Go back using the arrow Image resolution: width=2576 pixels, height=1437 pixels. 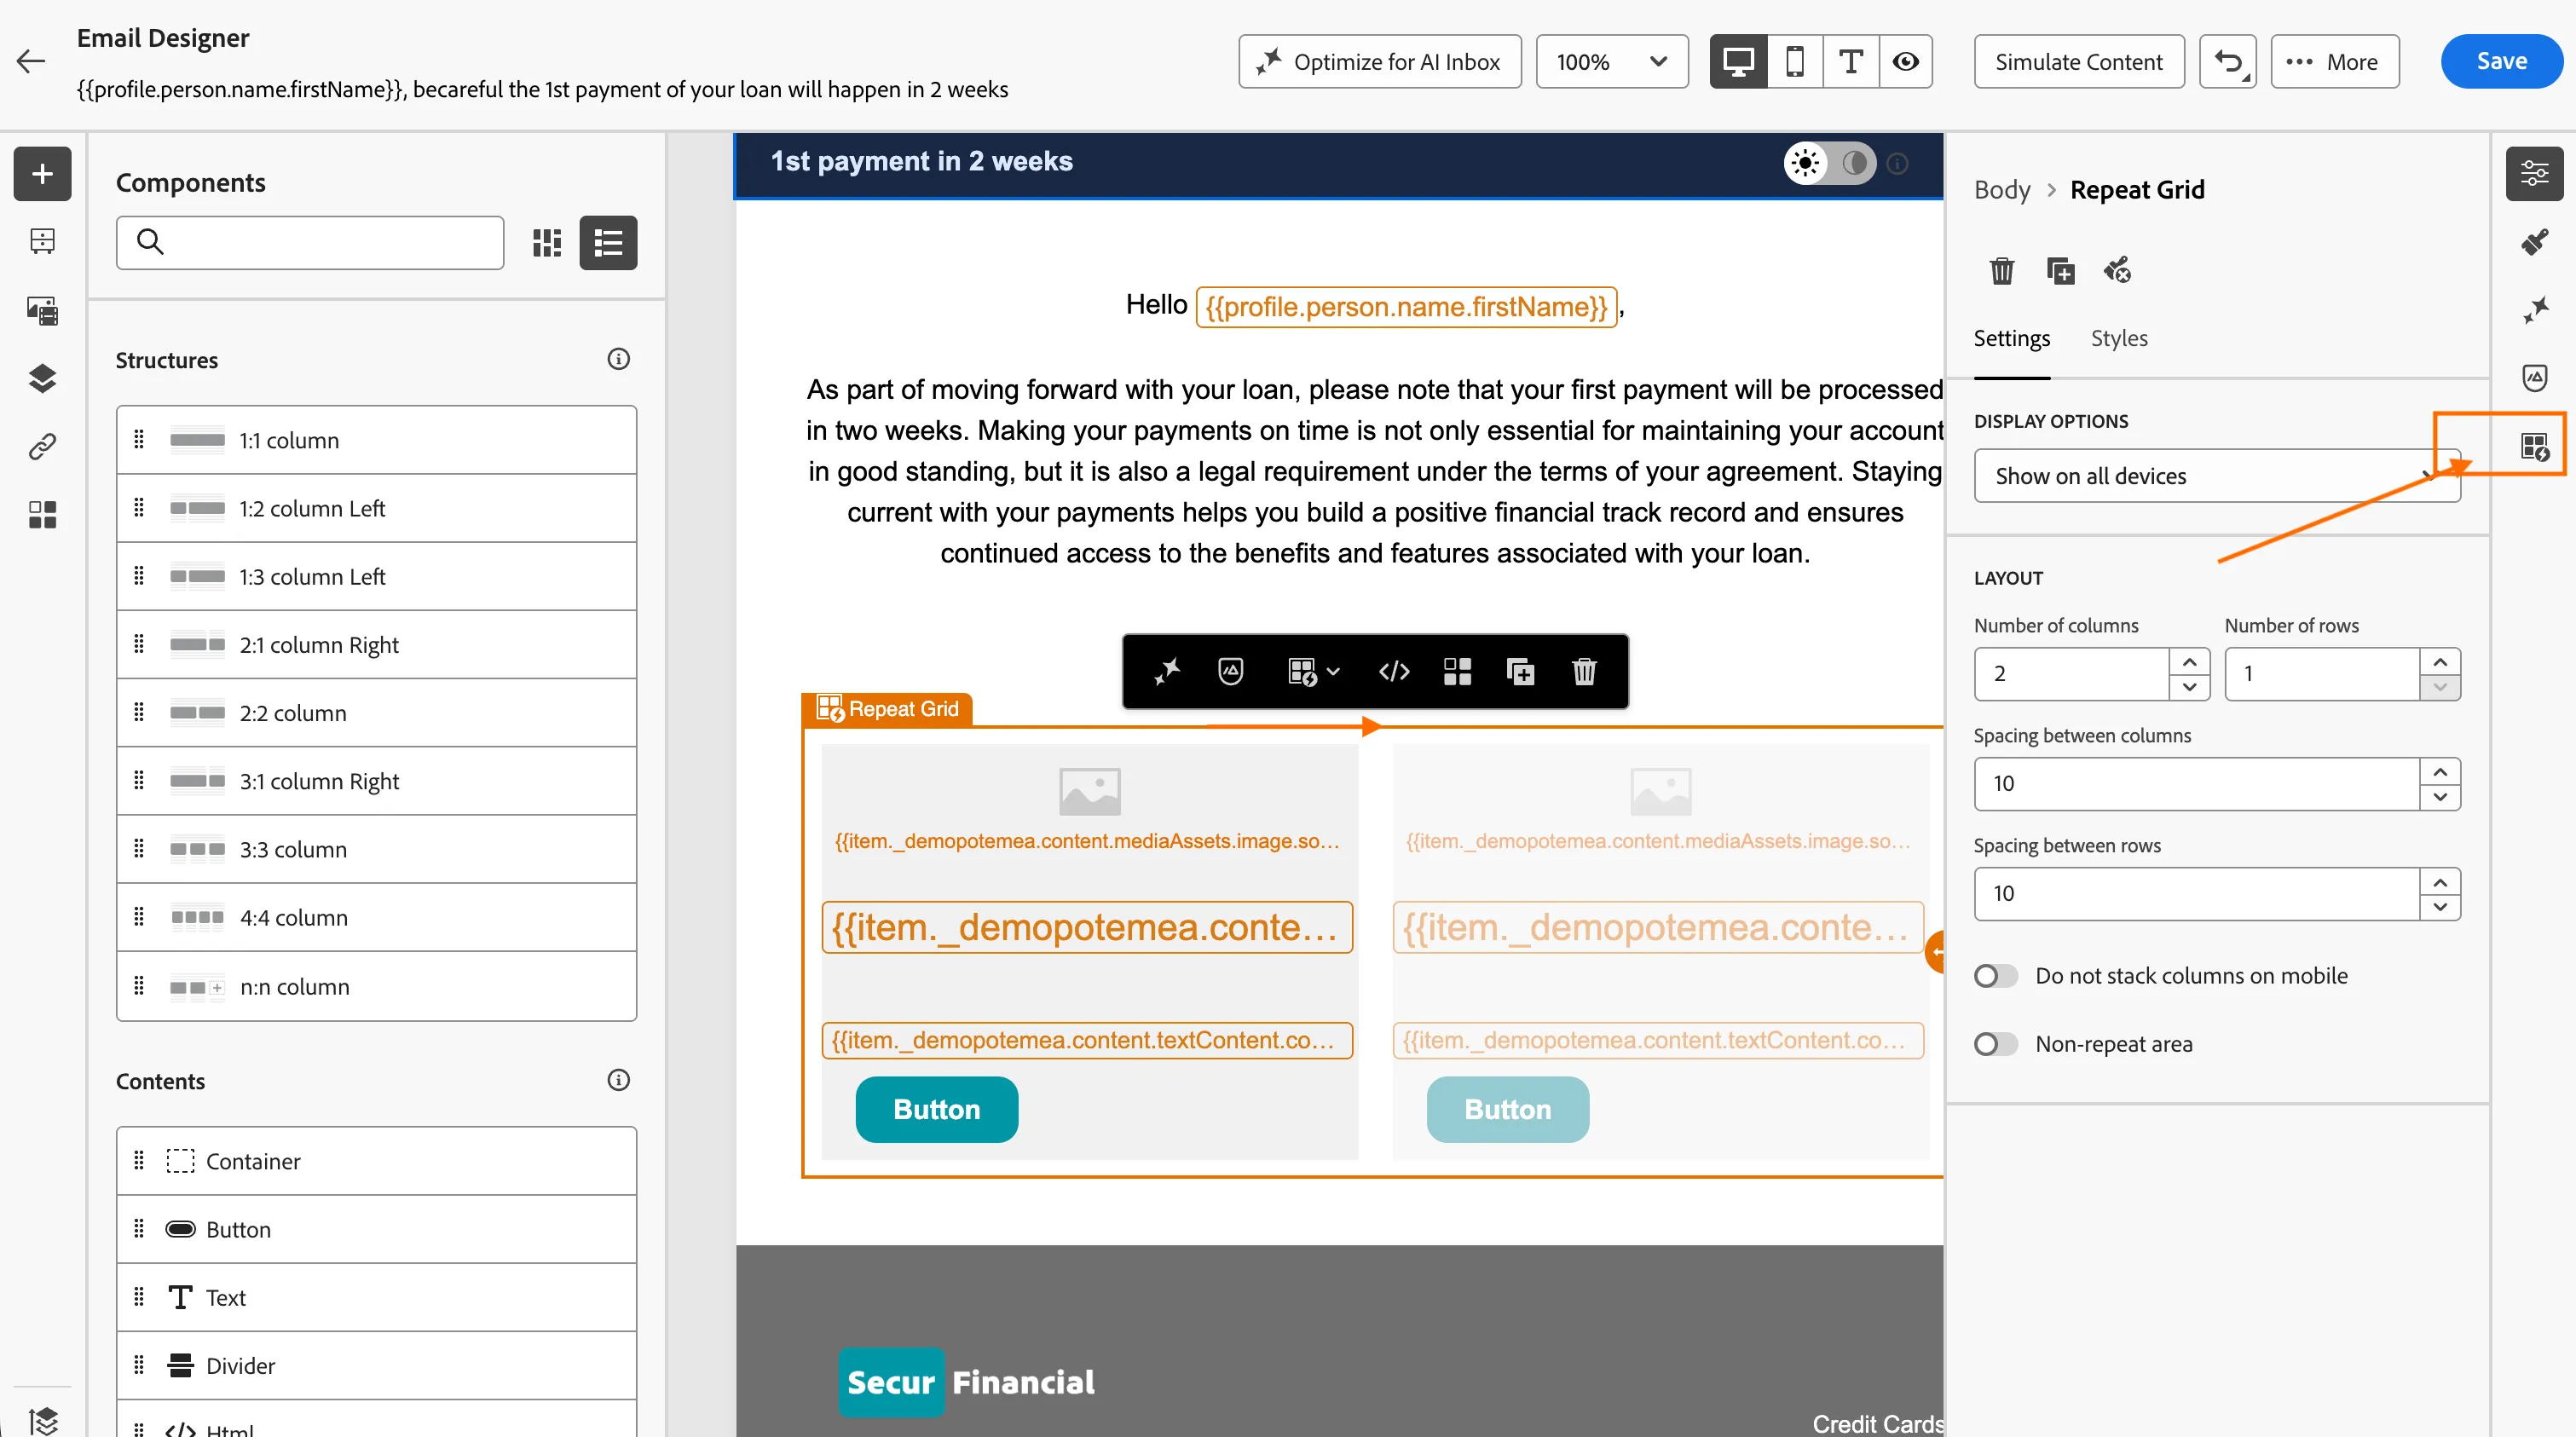(31, 61)
